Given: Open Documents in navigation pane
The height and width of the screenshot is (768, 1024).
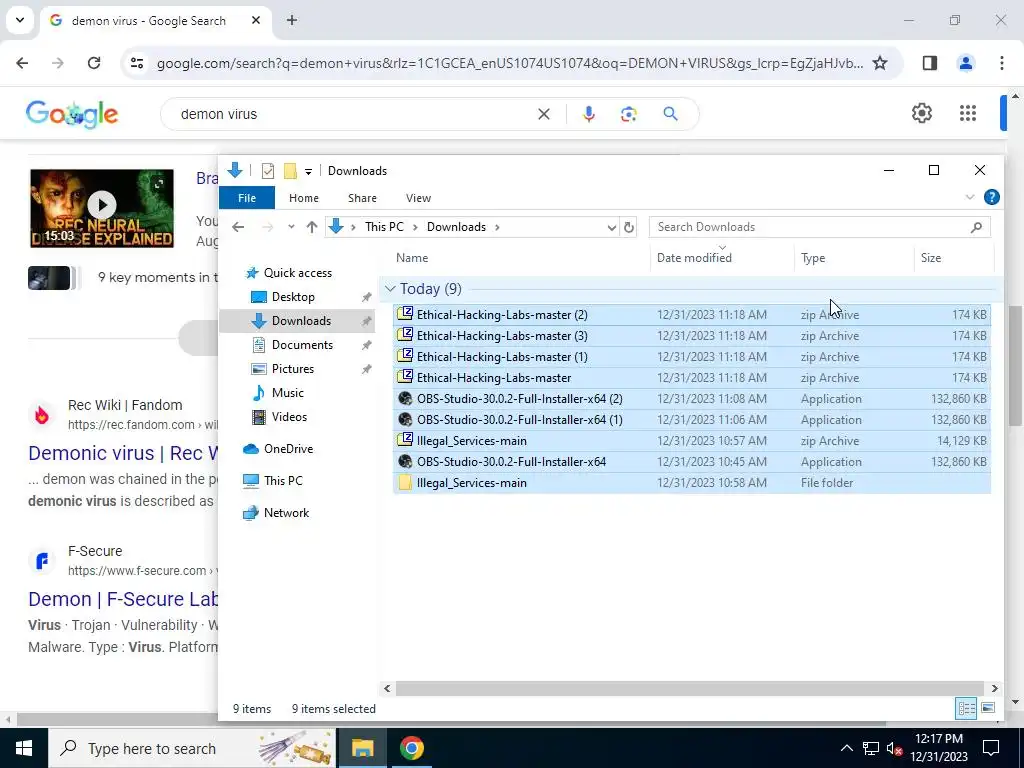Looking at the screenshot, I should 302,345.
